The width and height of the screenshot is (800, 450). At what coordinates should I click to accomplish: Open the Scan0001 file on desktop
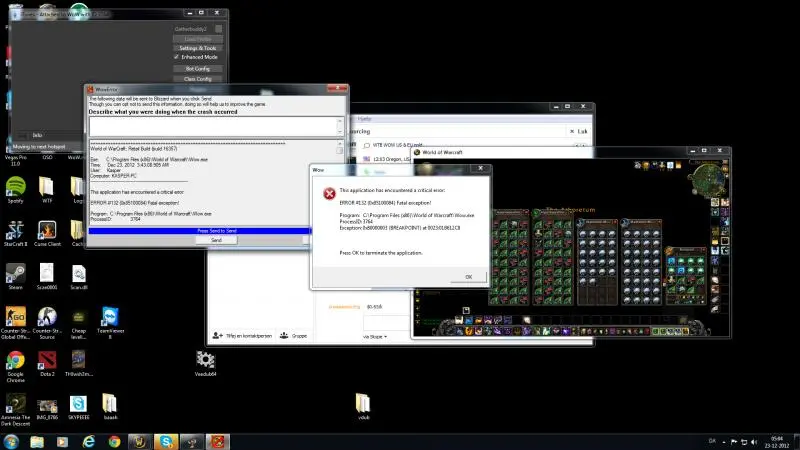click(x=46, y=276)
